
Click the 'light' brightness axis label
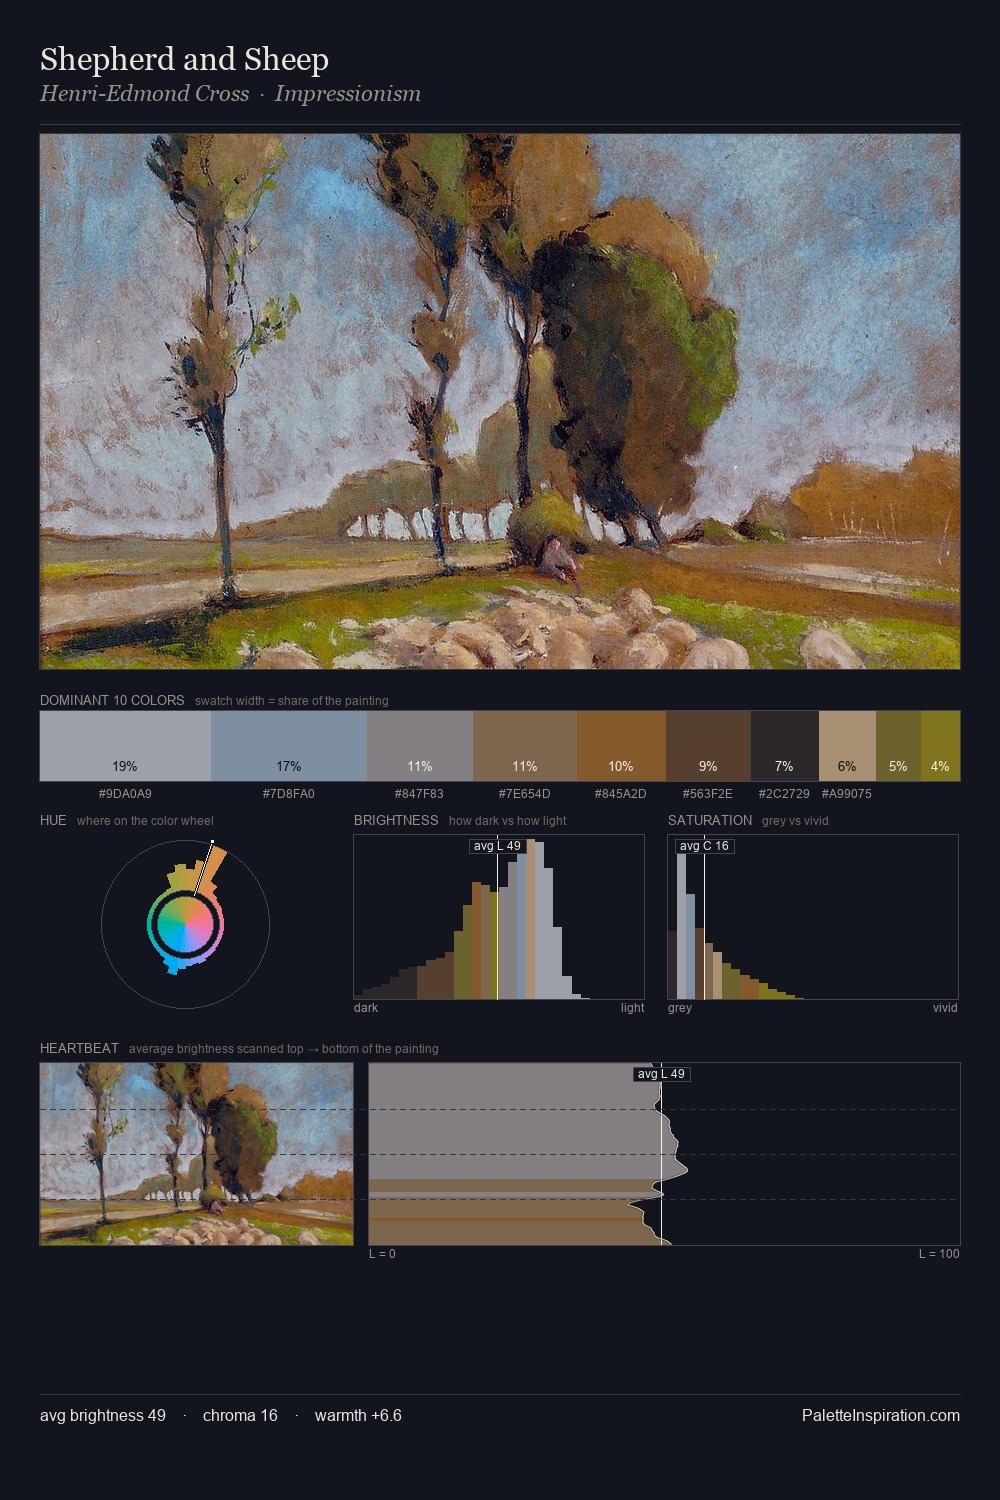632,1008
